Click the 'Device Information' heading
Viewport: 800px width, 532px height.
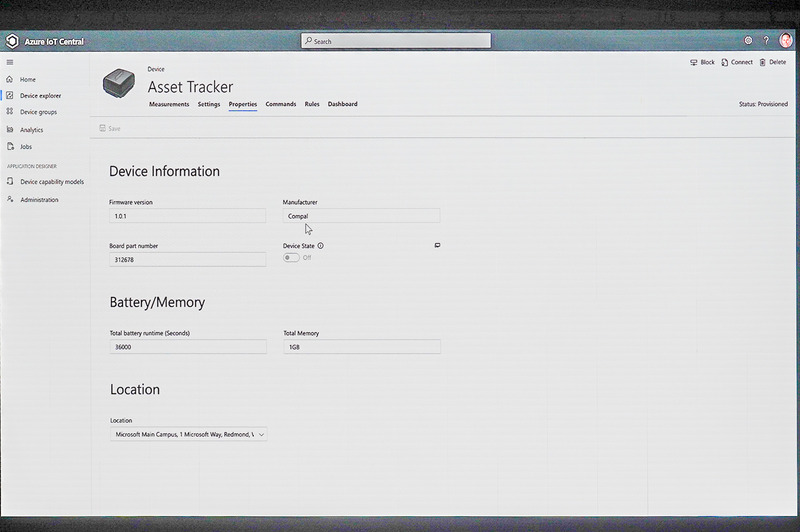pyautogui.click(x=164, y=171)
